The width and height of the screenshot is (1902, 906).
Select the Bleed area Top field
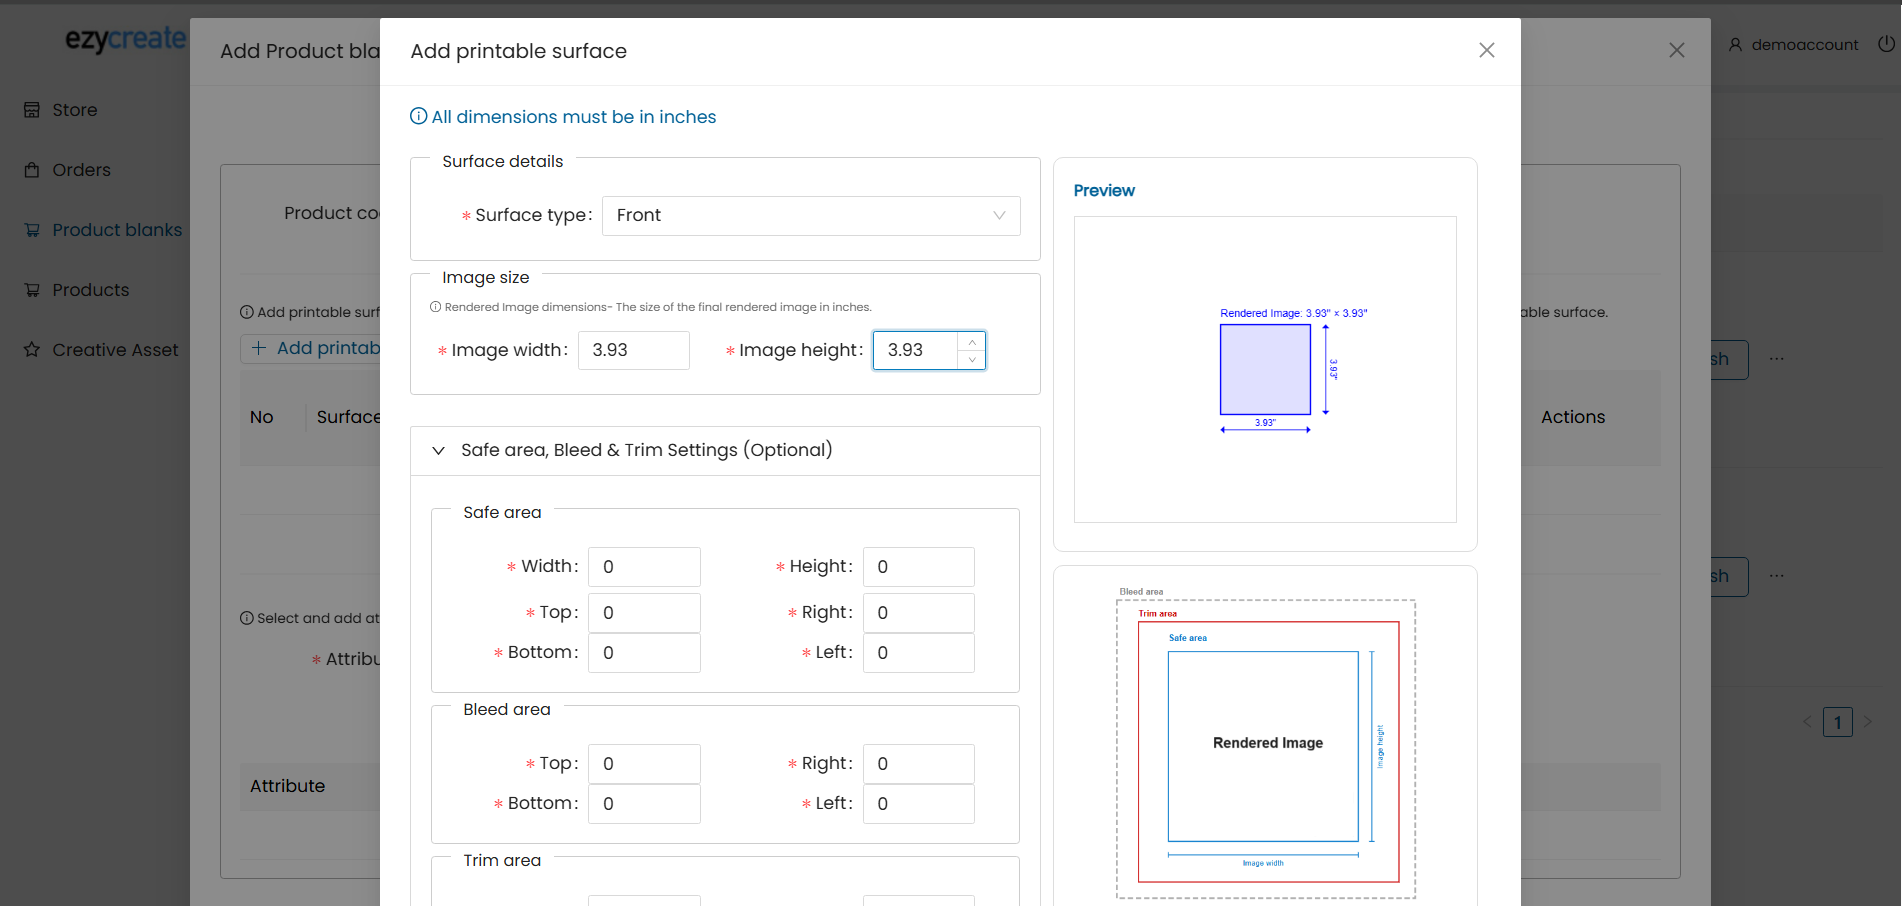(x=644, y=764)
